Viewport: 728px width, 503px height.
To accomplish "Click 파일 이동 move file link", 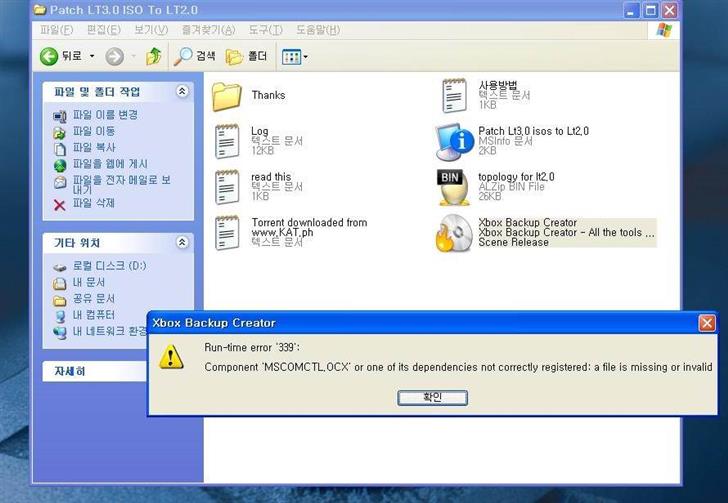I will pyautogui.click(x=93, y=131).
